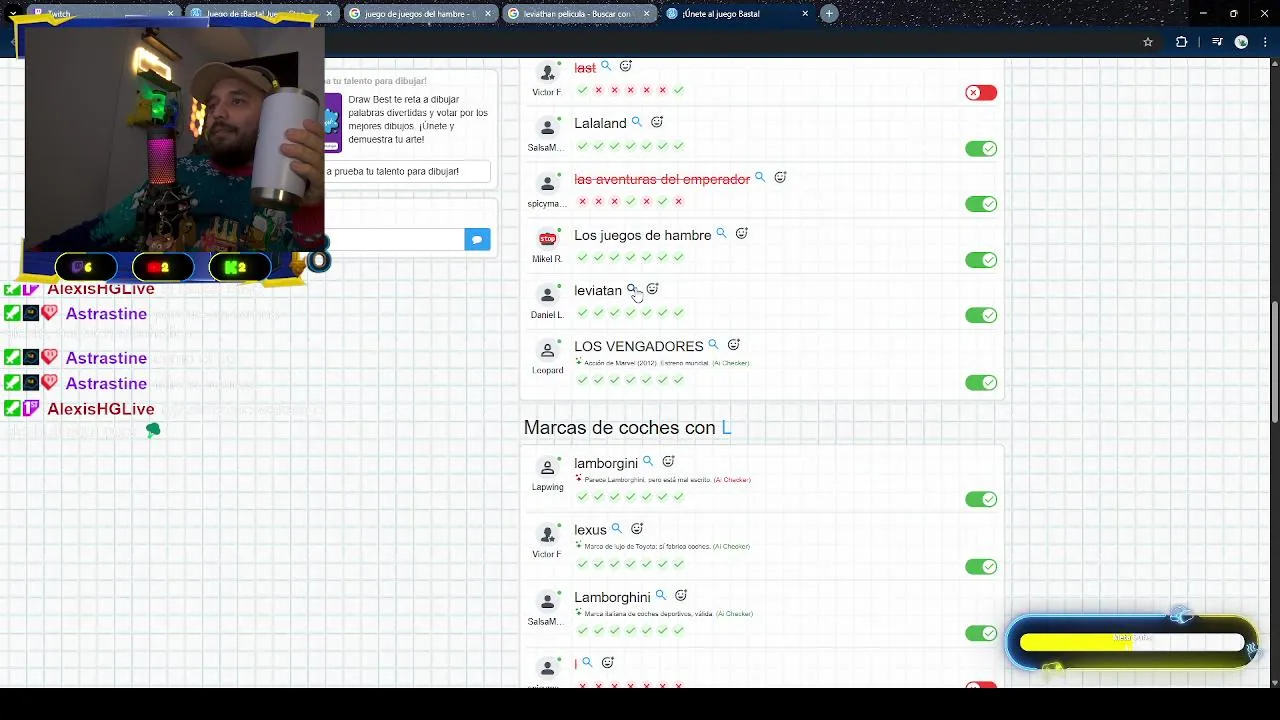Open the 'juego de juegos del hambre' tab
This screenshot has width=1280, height=720.
pyautogui.click(x=421, y=14)
